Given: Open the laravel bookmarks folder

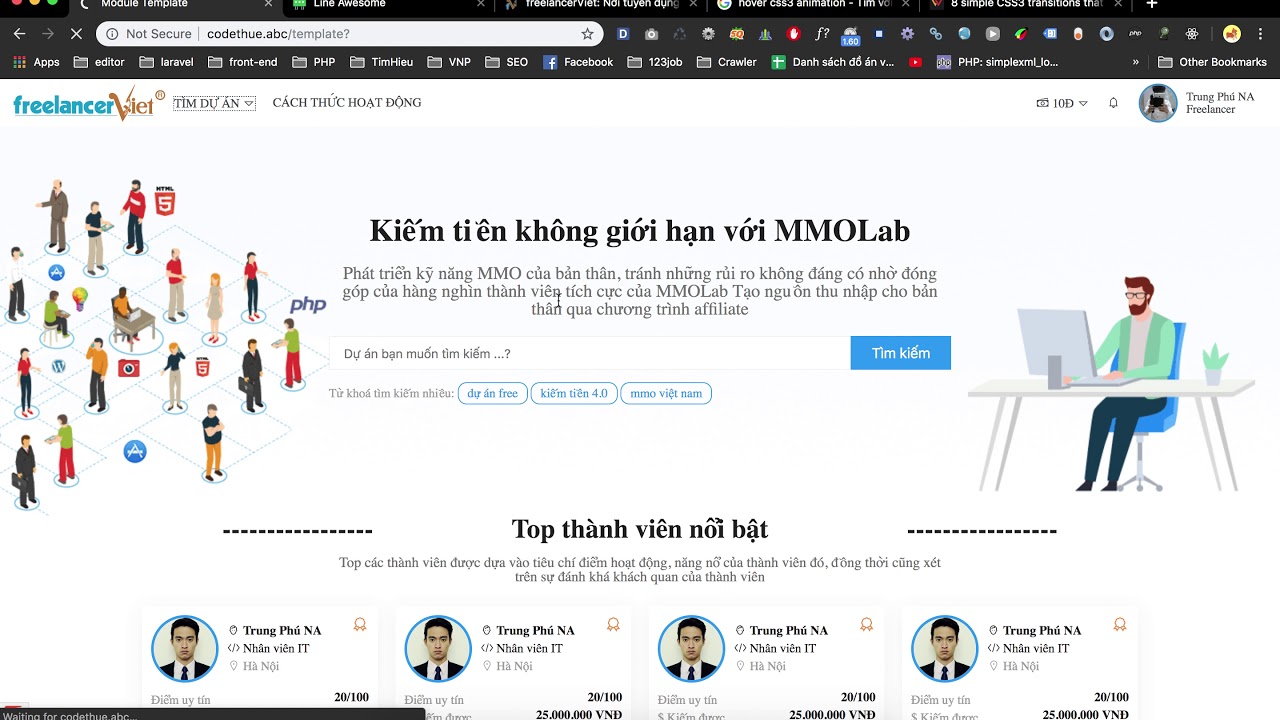Looking at the screenshot, I should [166, 62].
